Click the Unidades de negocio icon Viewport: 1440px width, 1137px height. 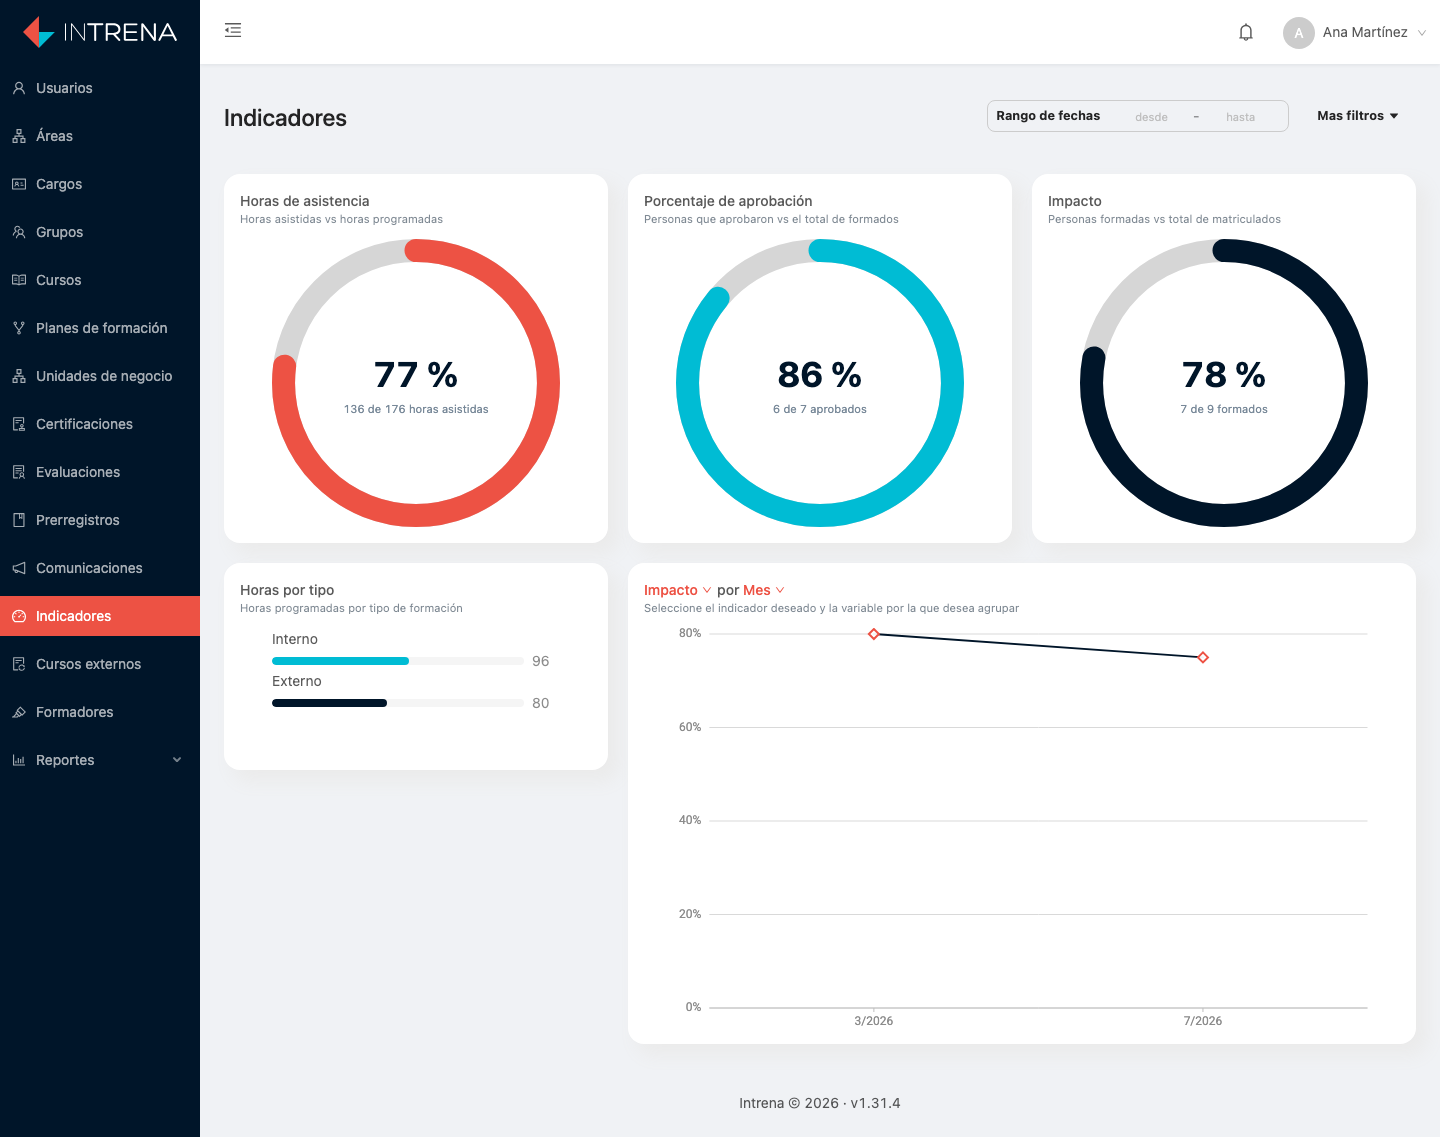click(19, 376)
